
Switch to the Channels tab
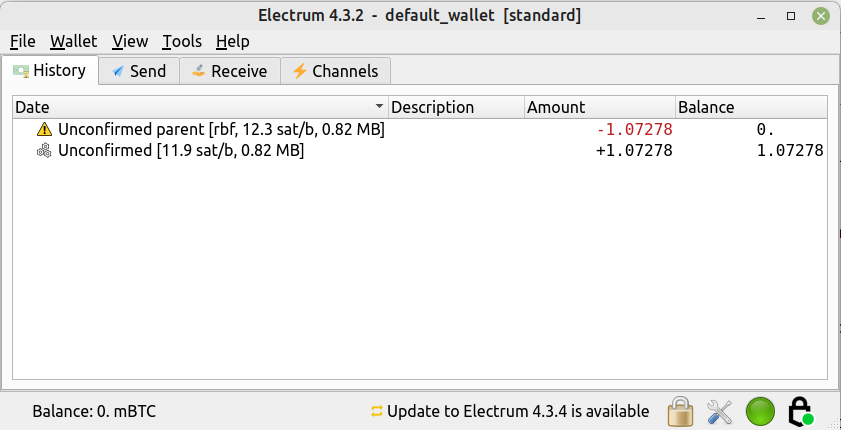pos(335,71)
